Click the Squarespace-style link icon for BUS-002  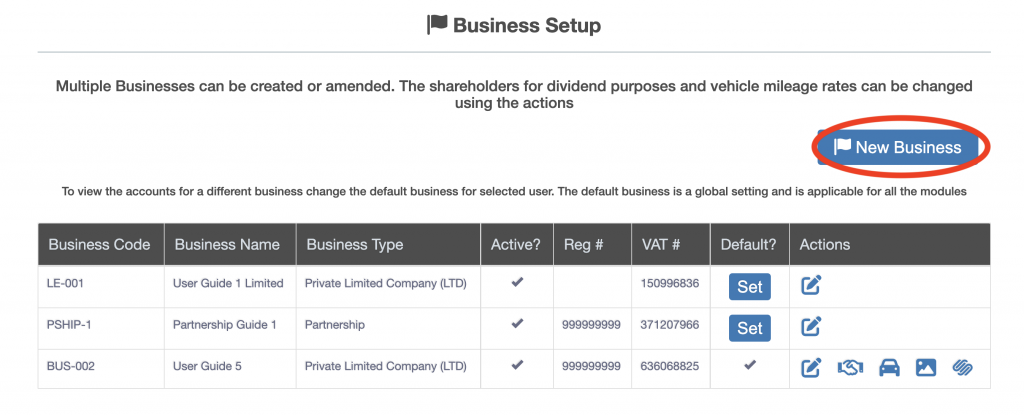(963, 367)
